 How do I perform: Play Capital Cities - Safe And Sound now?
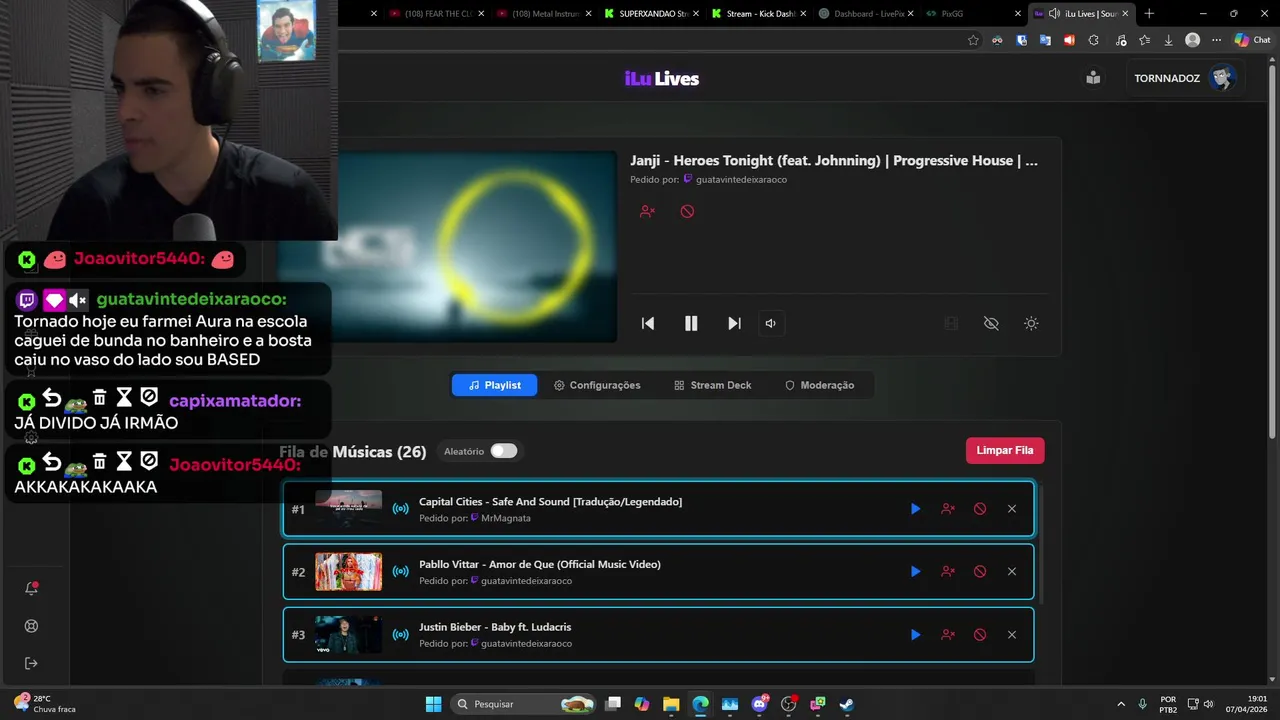click(x=915, y=509)
